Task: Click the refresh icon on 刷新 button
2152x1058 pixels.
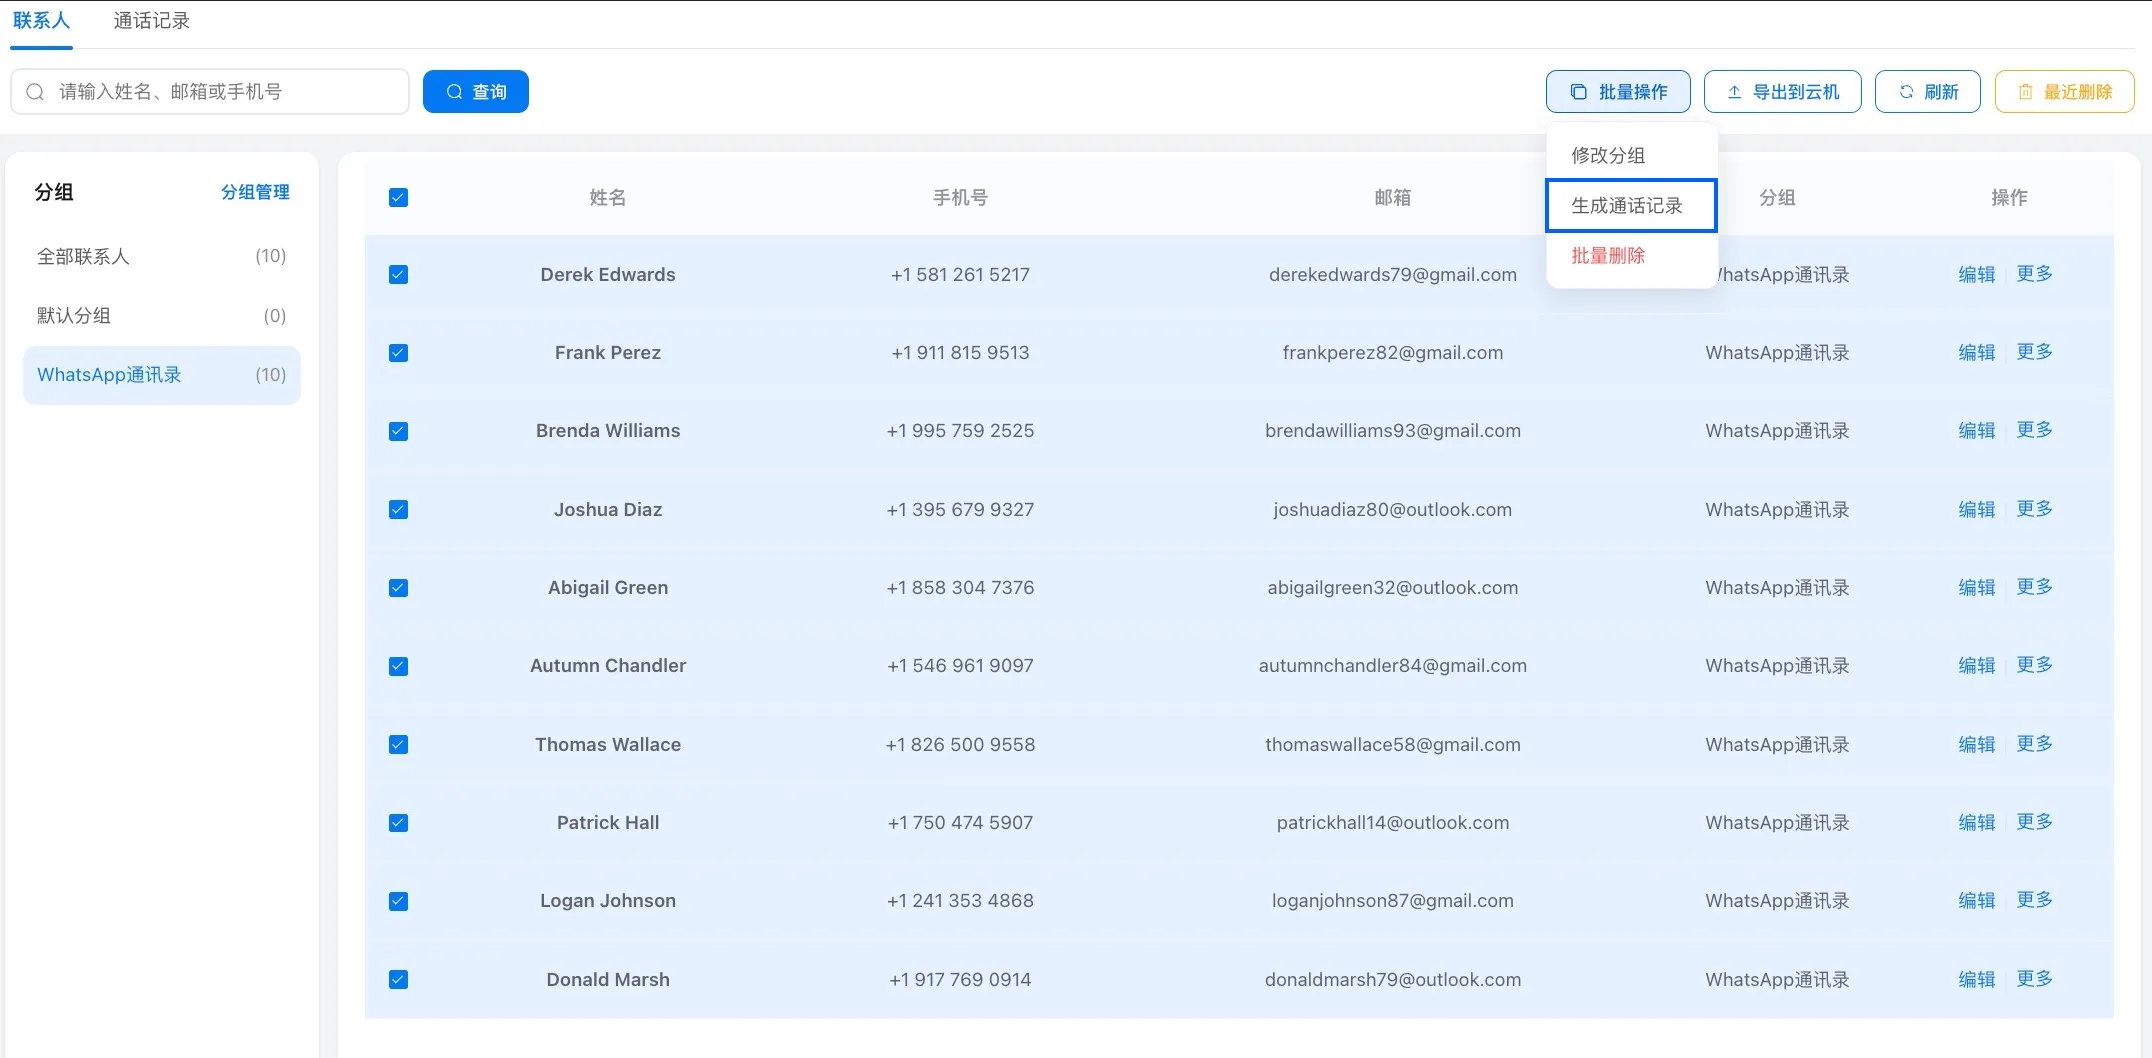Action: (1906, 92)
